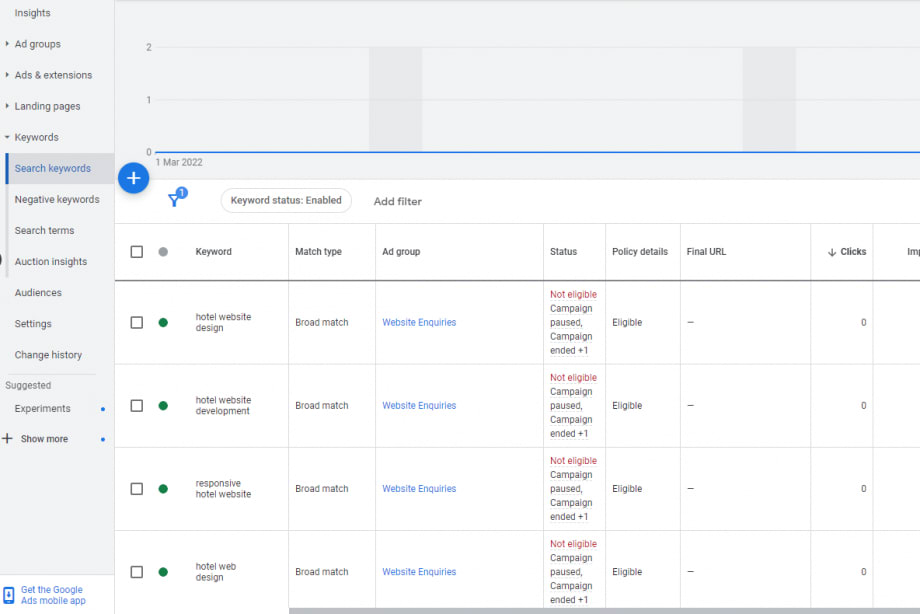Open the filter funnel icon
The image size is (920, 614).
tap(175, 200)
